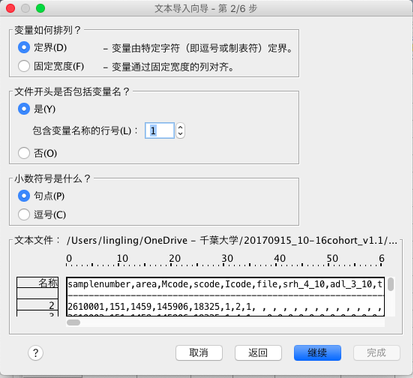Click the green zoom window button
This screenshot has height=378, width=413.
pyautogui.click(x=40, y=8)
